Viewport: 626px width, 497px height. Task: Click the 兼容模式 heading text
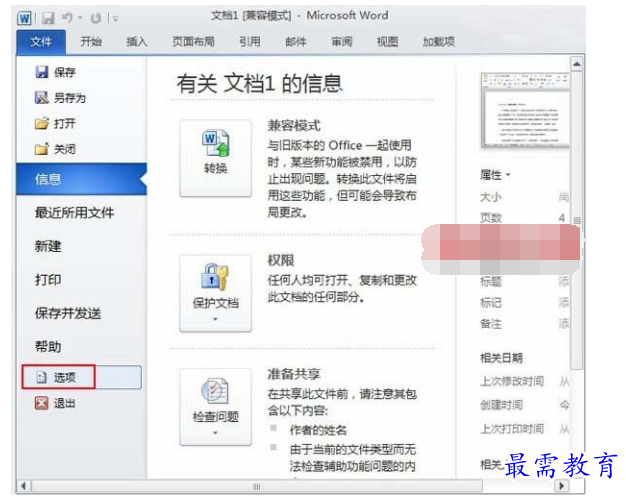coord(294,125)
